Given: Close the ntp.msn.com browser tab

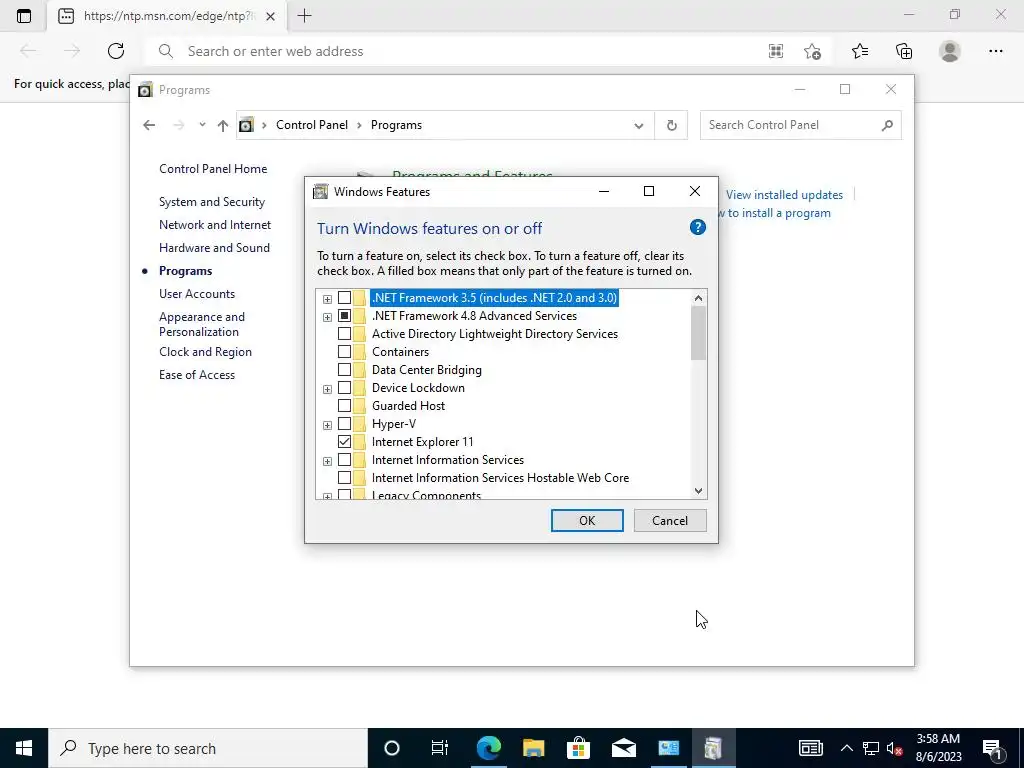Looking at the screenshot, I should coord(270,16).
